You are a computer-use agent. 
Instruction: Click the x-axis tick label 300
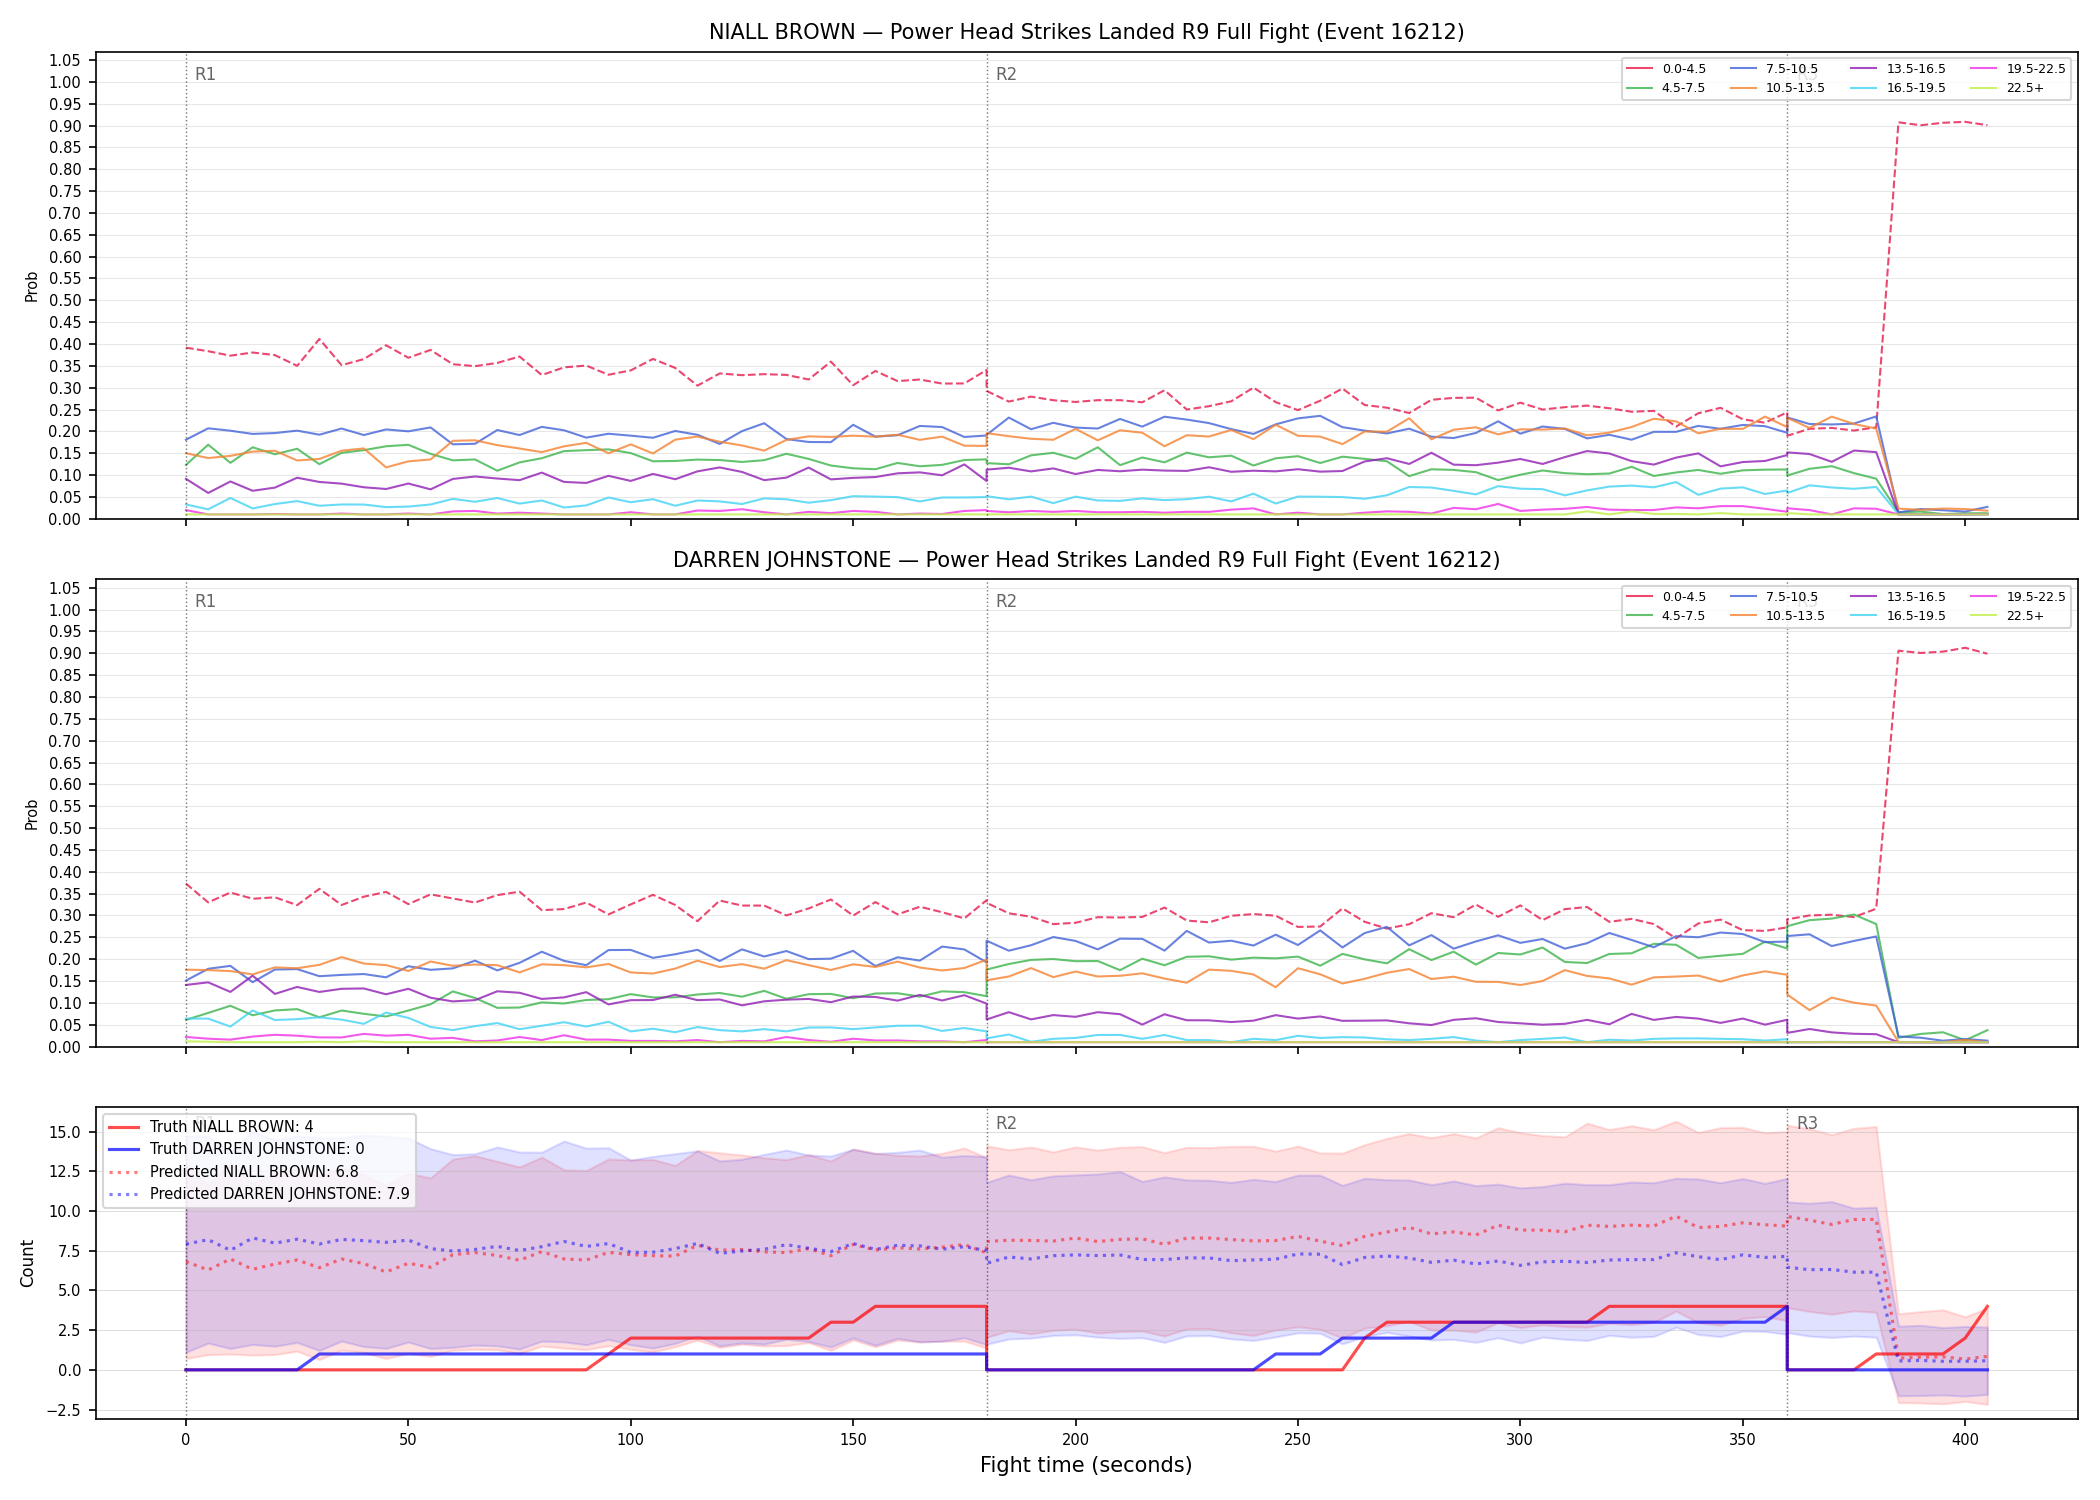pyautogui.click(x=1519, y=1440)
